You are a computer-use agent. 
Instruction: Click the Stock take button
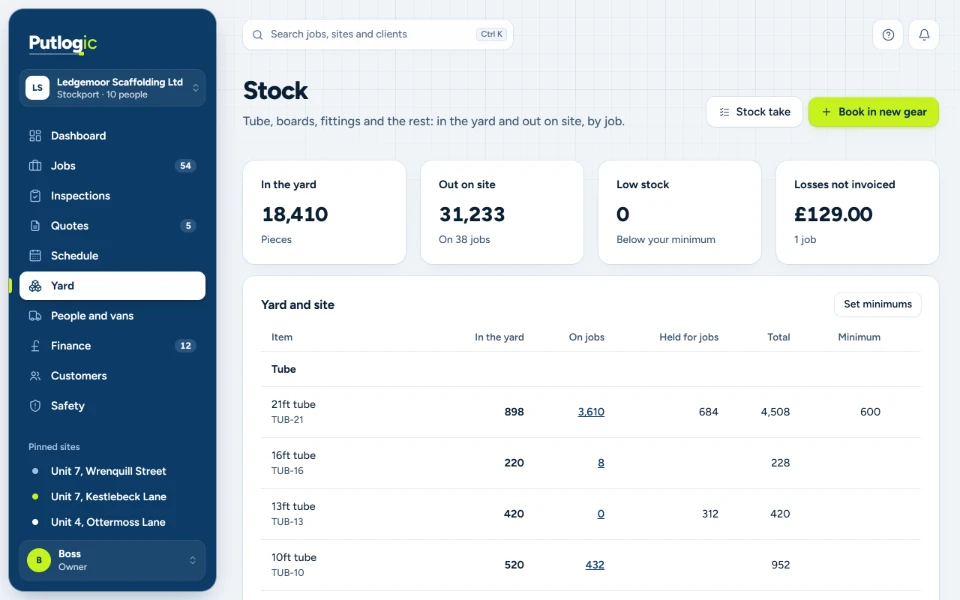[x=754, y=112]
